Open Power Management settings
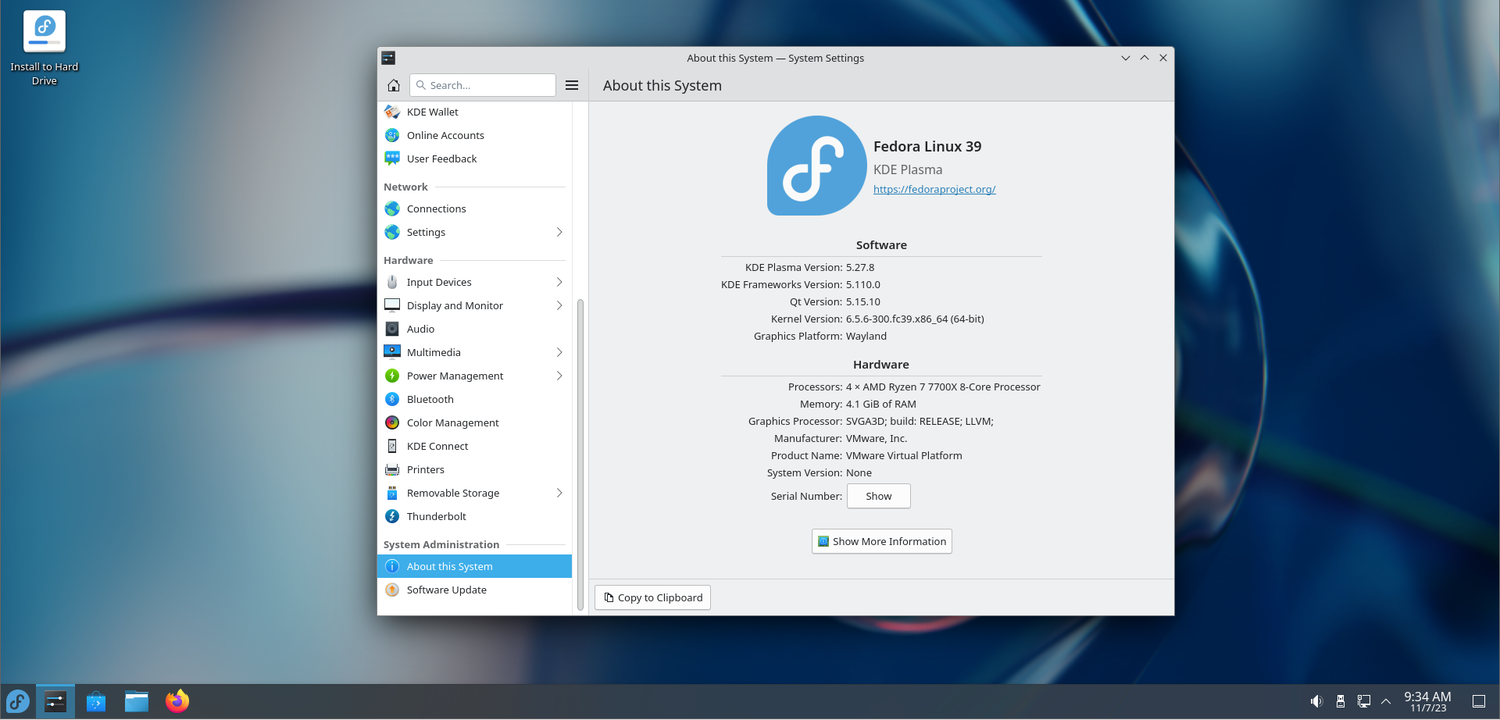Screen dimensions: 1500x720 coord(474,376)
